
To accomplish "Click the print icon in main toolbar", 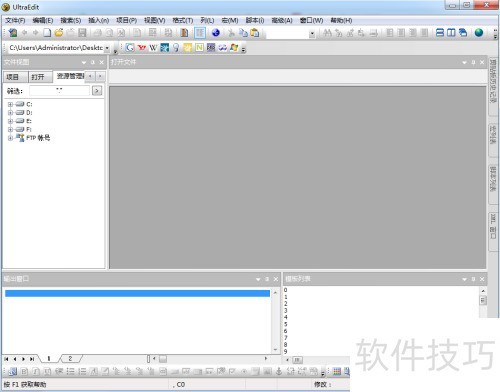I will click(98, 33).
